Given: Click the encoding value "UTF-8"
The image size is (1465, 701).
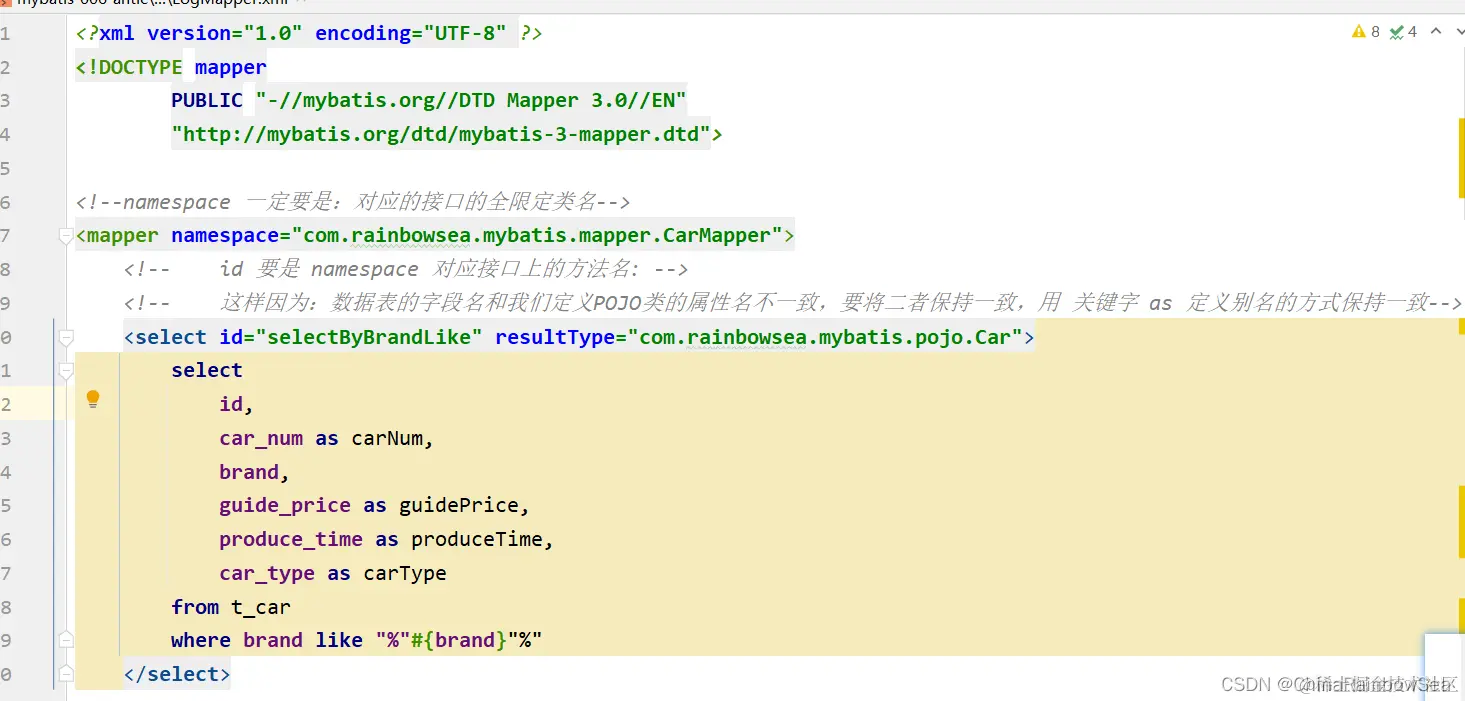Looking at the screenshot, I should click(x=465, y=33).
